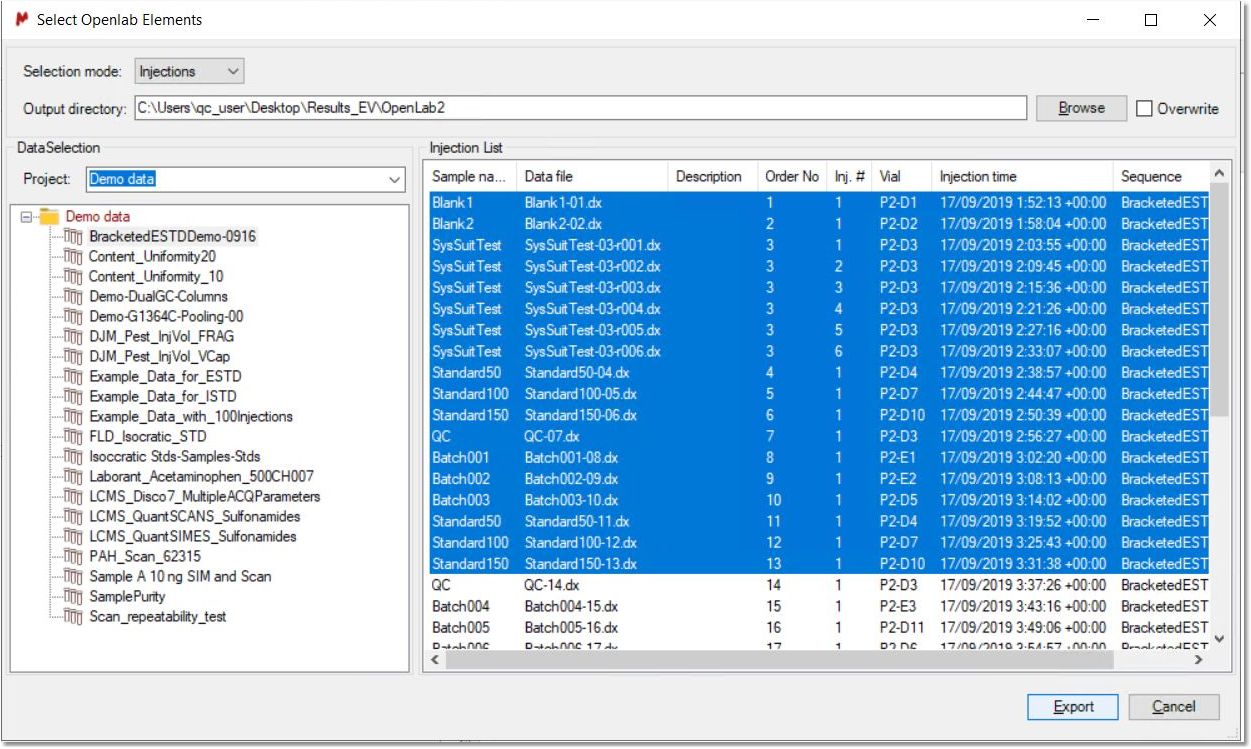
Task: Click the sequence icon beside Isoccratic Stds-Samples-Stds
Action: click(x=73, y=457)
